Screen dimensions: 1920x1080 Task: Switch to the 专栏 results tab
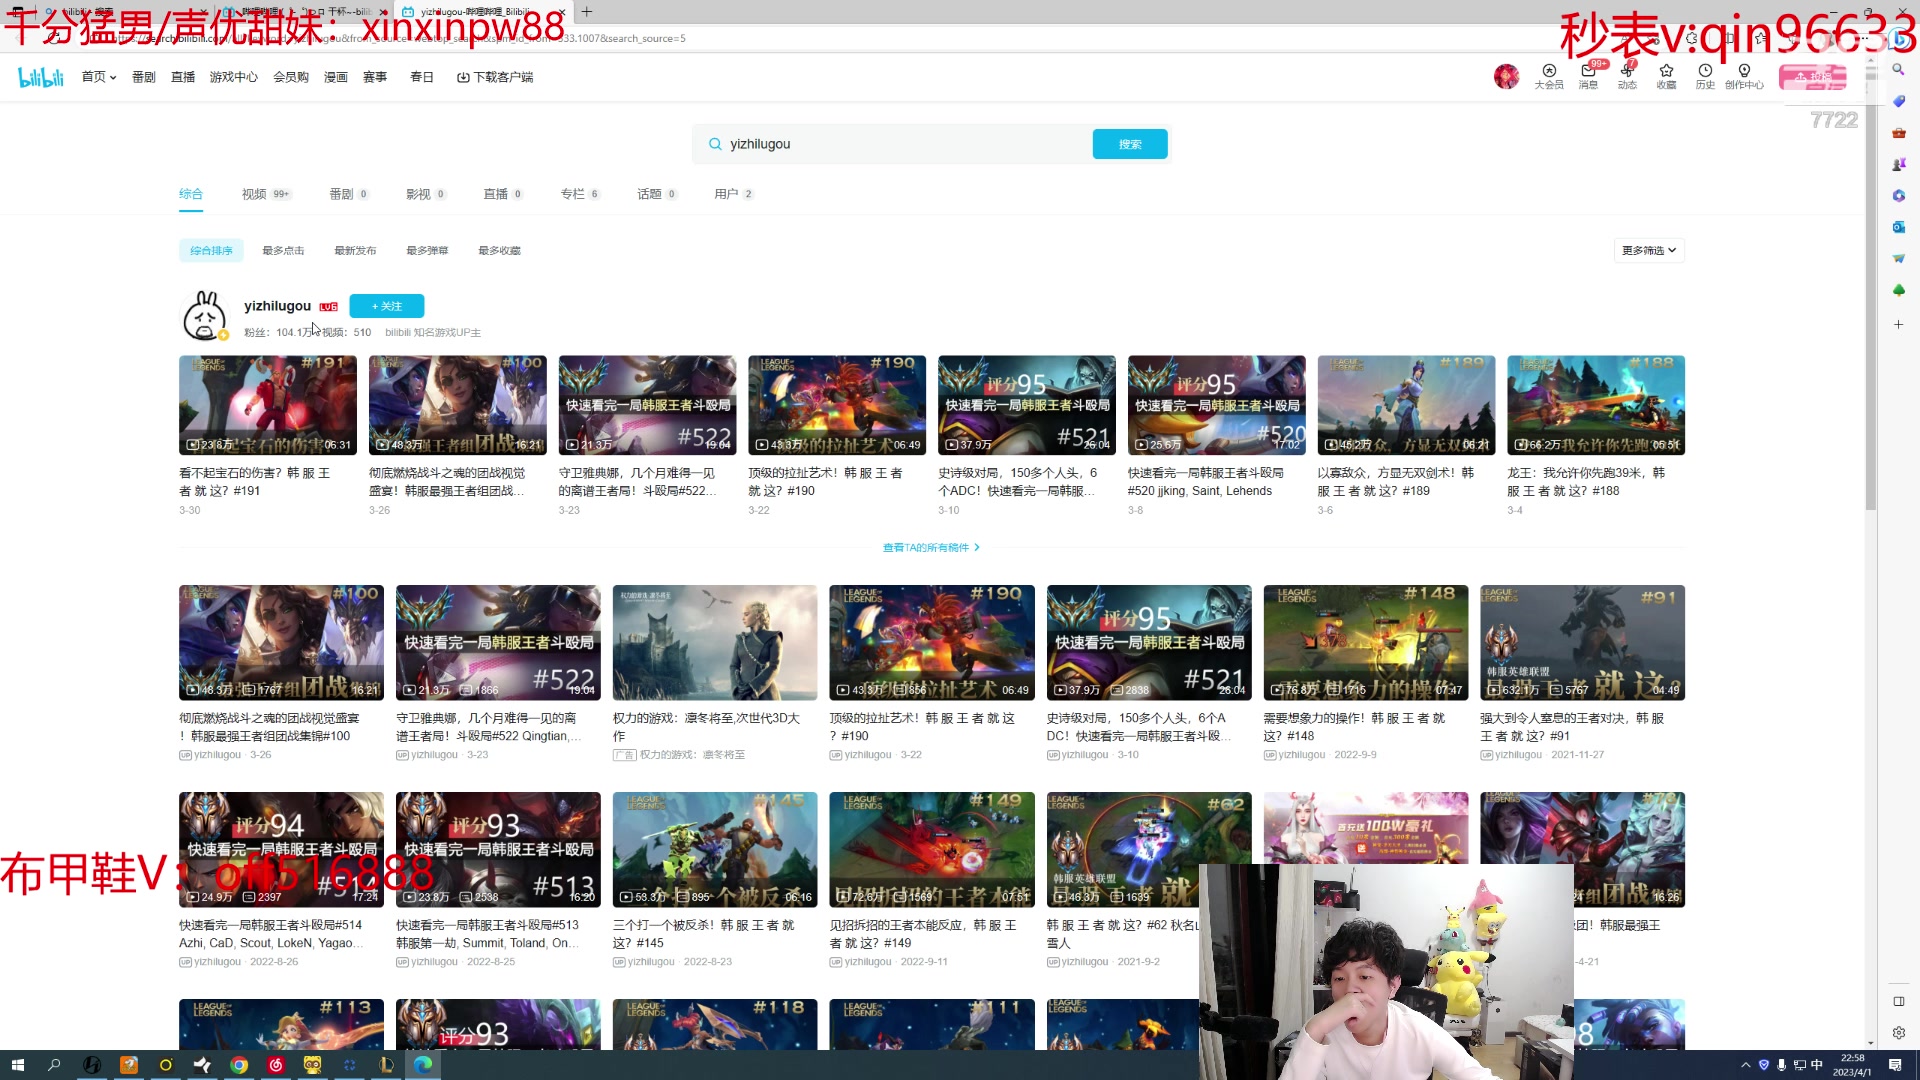pos(580,194)
